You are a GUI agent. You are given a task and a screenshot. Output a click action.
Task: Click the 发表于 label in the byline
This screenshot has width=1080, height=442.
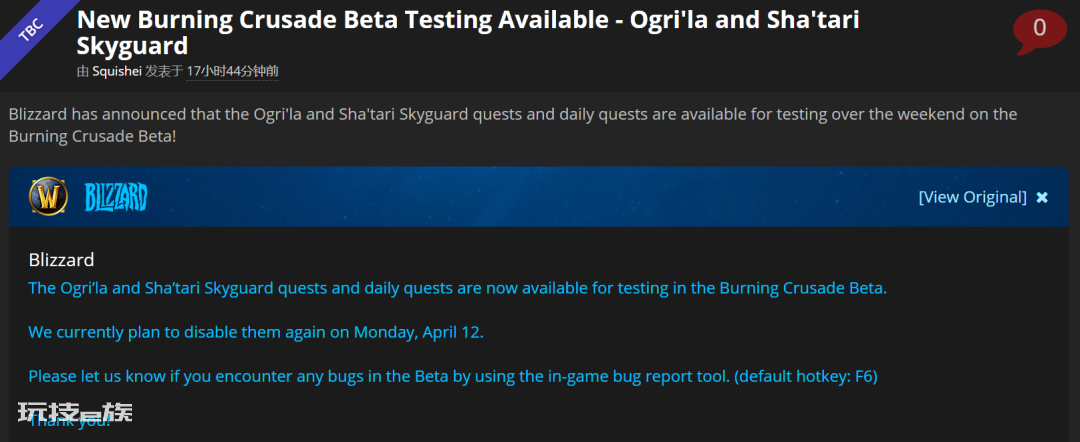pos(164,71)
